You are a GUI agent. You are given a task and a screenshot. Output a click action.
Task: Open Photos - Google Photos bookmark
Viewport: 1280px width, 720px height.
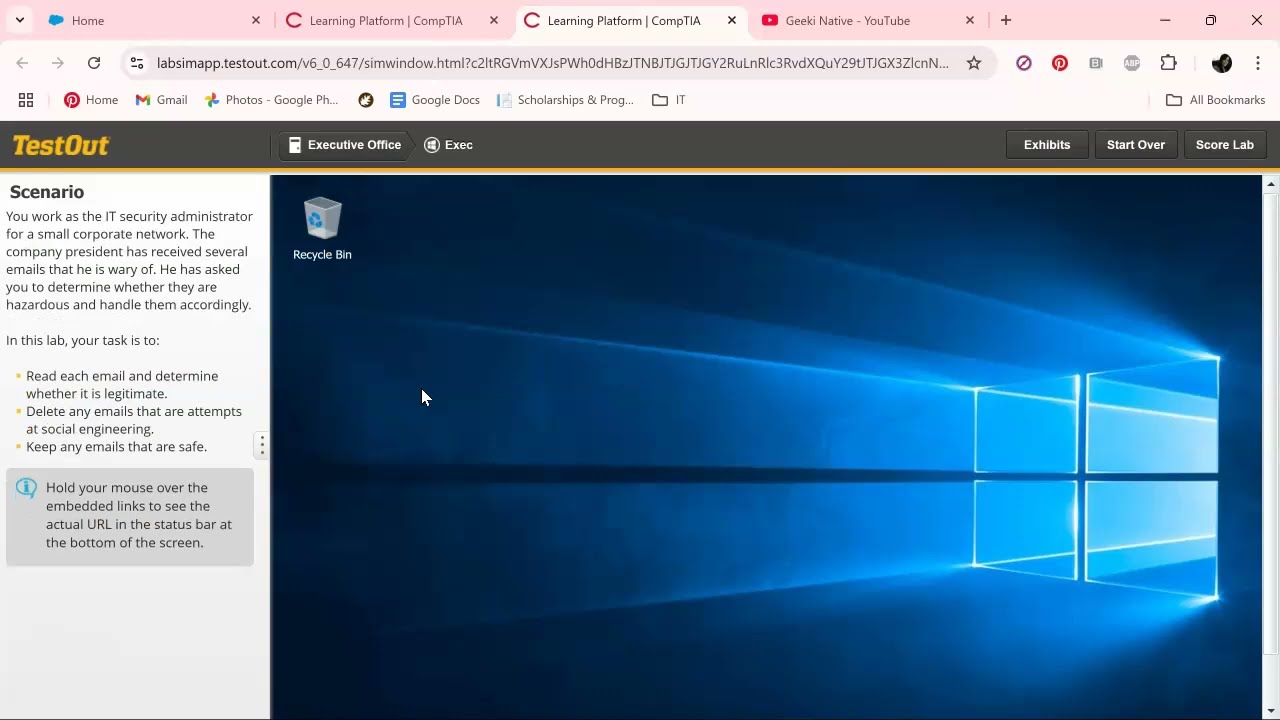[272, 100]
